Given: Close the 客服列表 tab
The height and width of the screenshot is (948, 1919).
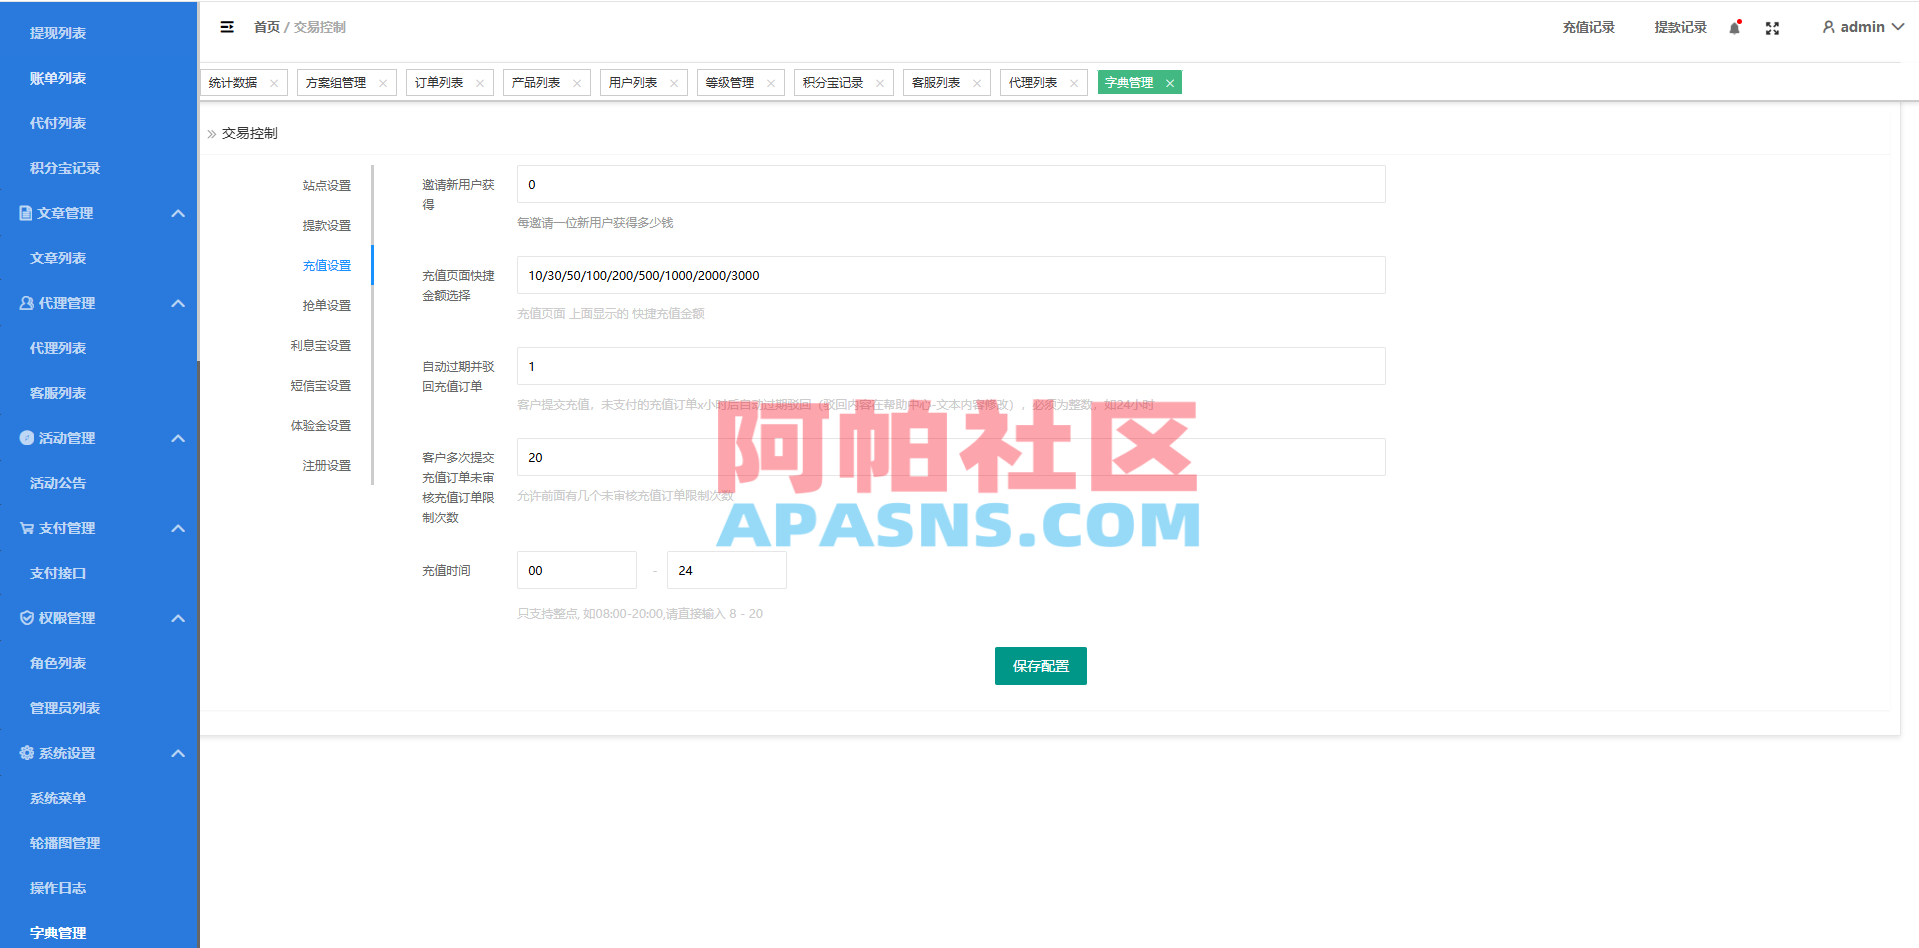Looking at the screenshot, I should (x=977, y=83).
